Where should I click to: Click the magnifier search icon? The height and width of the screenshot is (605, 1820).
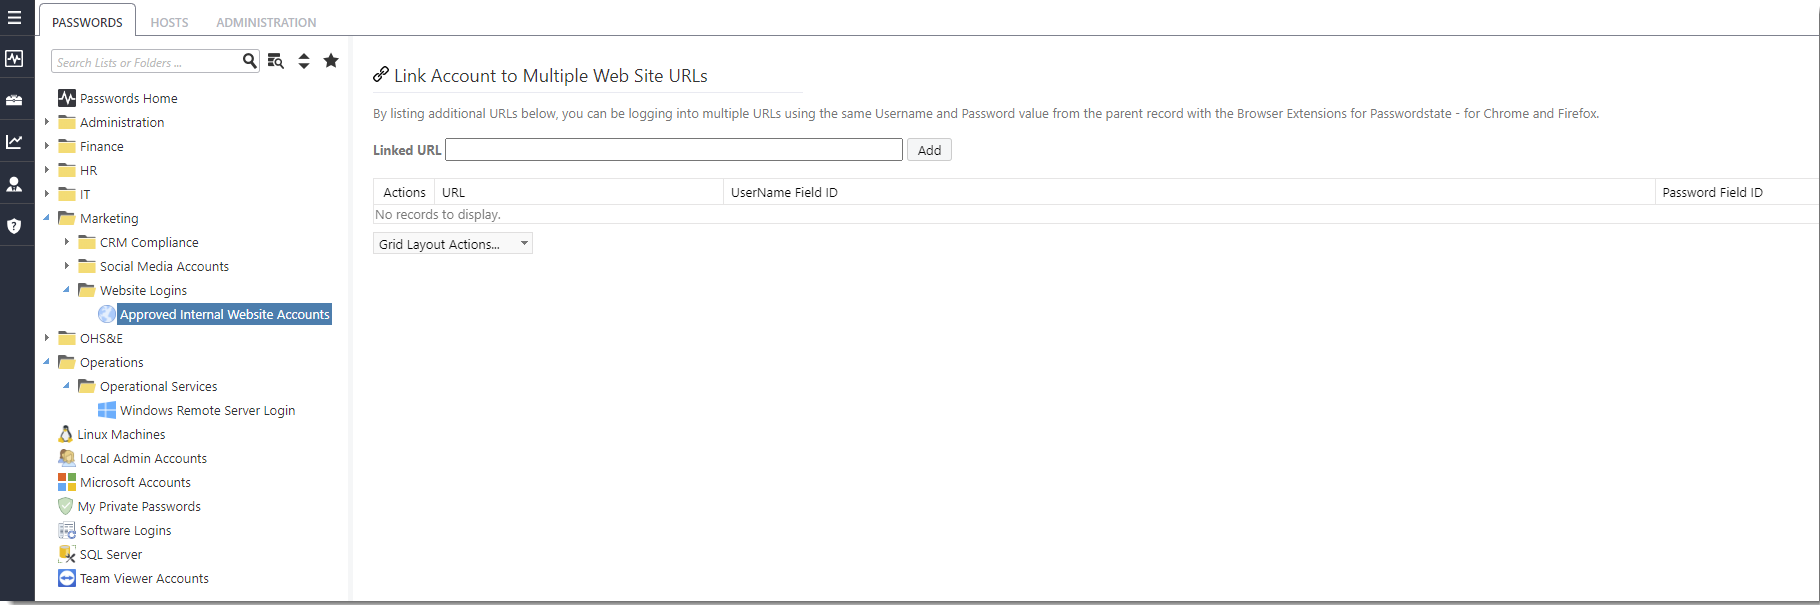pyautogui.click(x=250, y=61)
